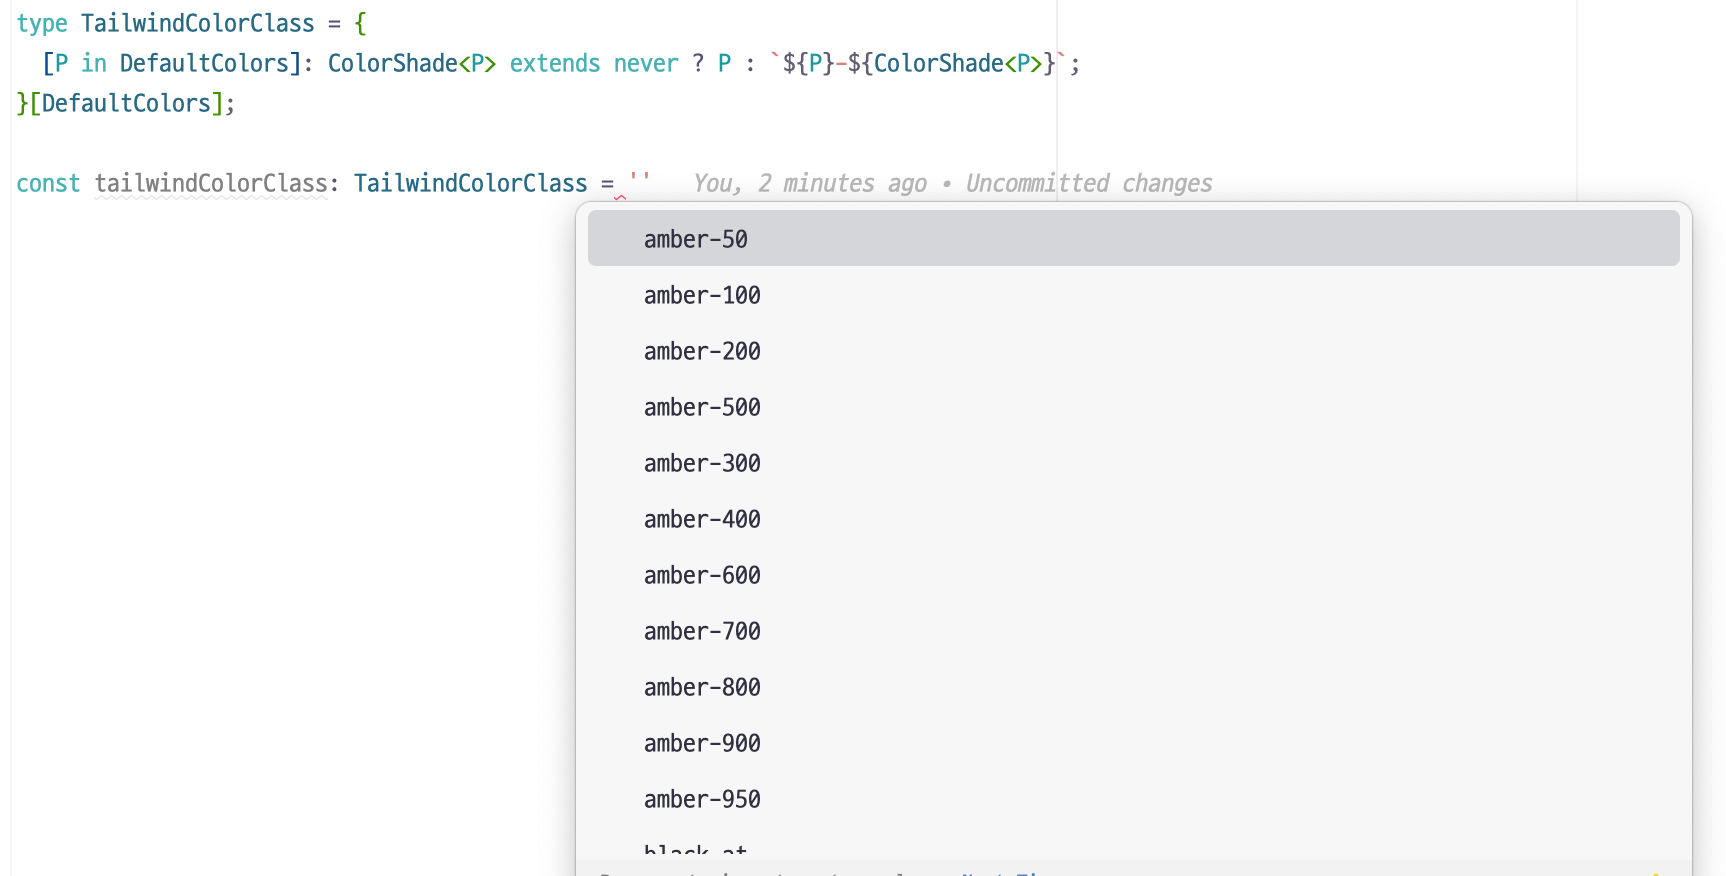Choose amber-700 from the list

pos(702,631)
